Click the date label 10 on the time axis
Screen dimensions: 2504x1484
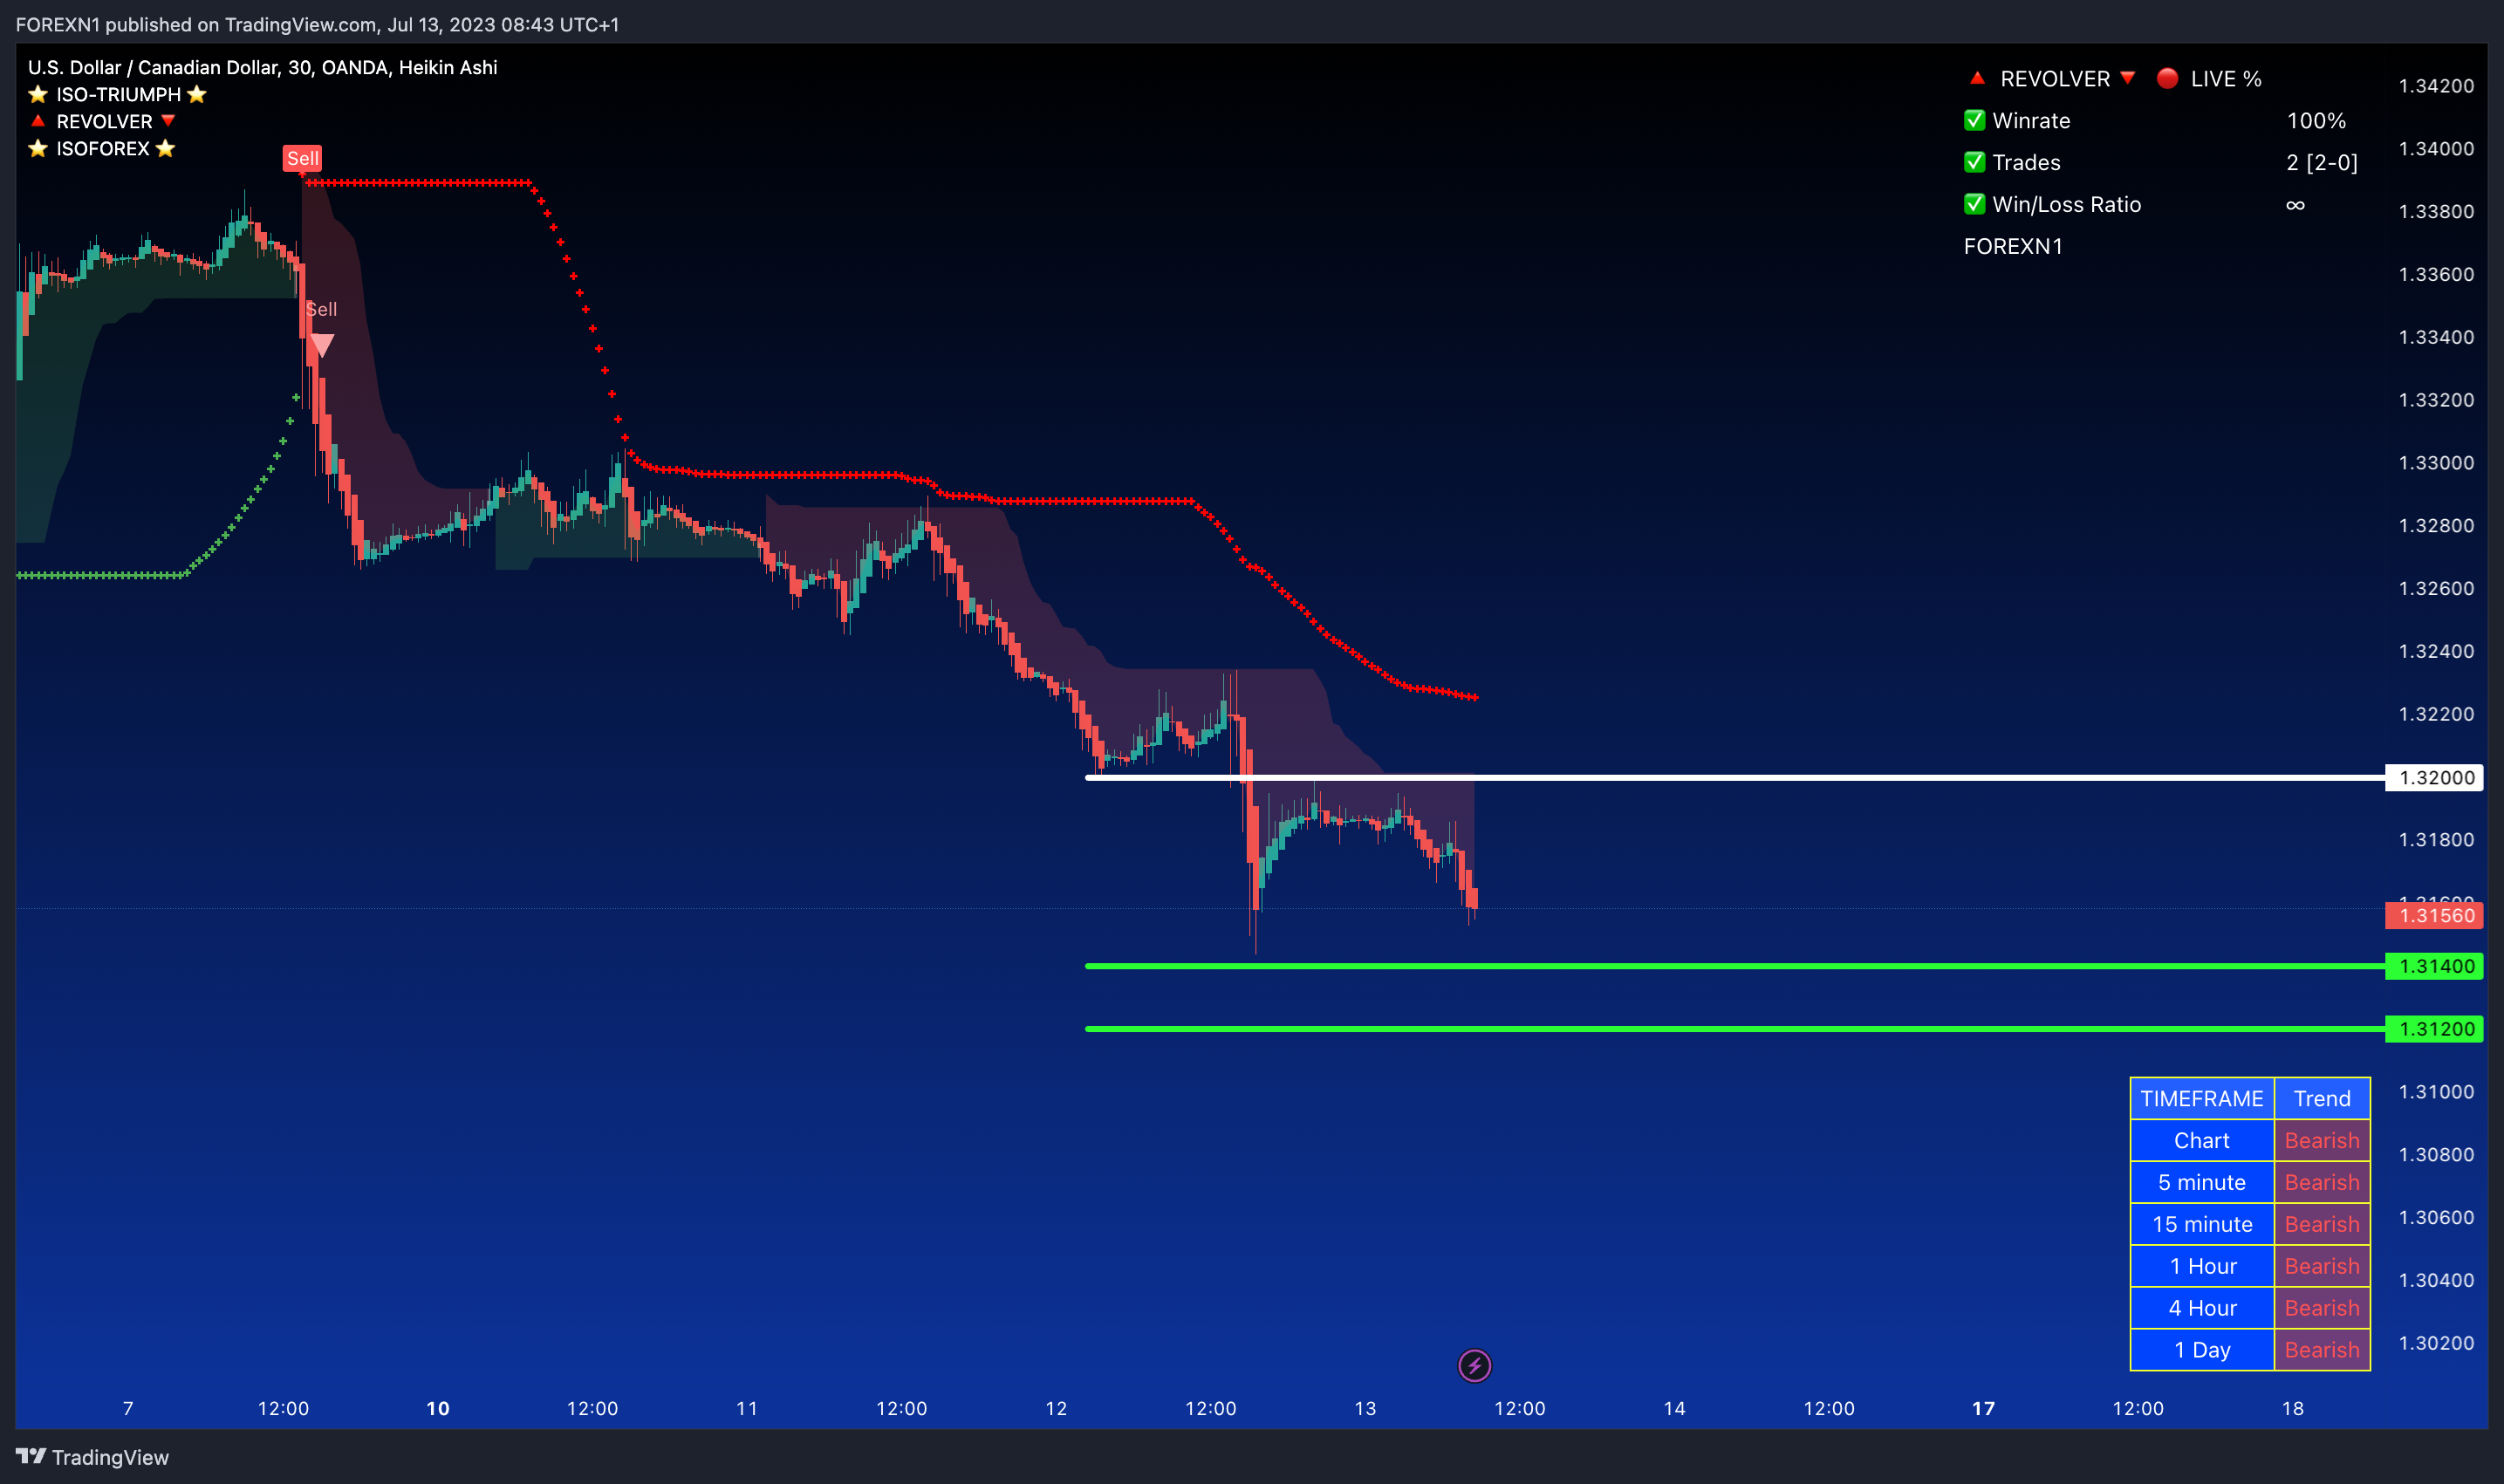pyautogui.click(x=438, y=1408)
